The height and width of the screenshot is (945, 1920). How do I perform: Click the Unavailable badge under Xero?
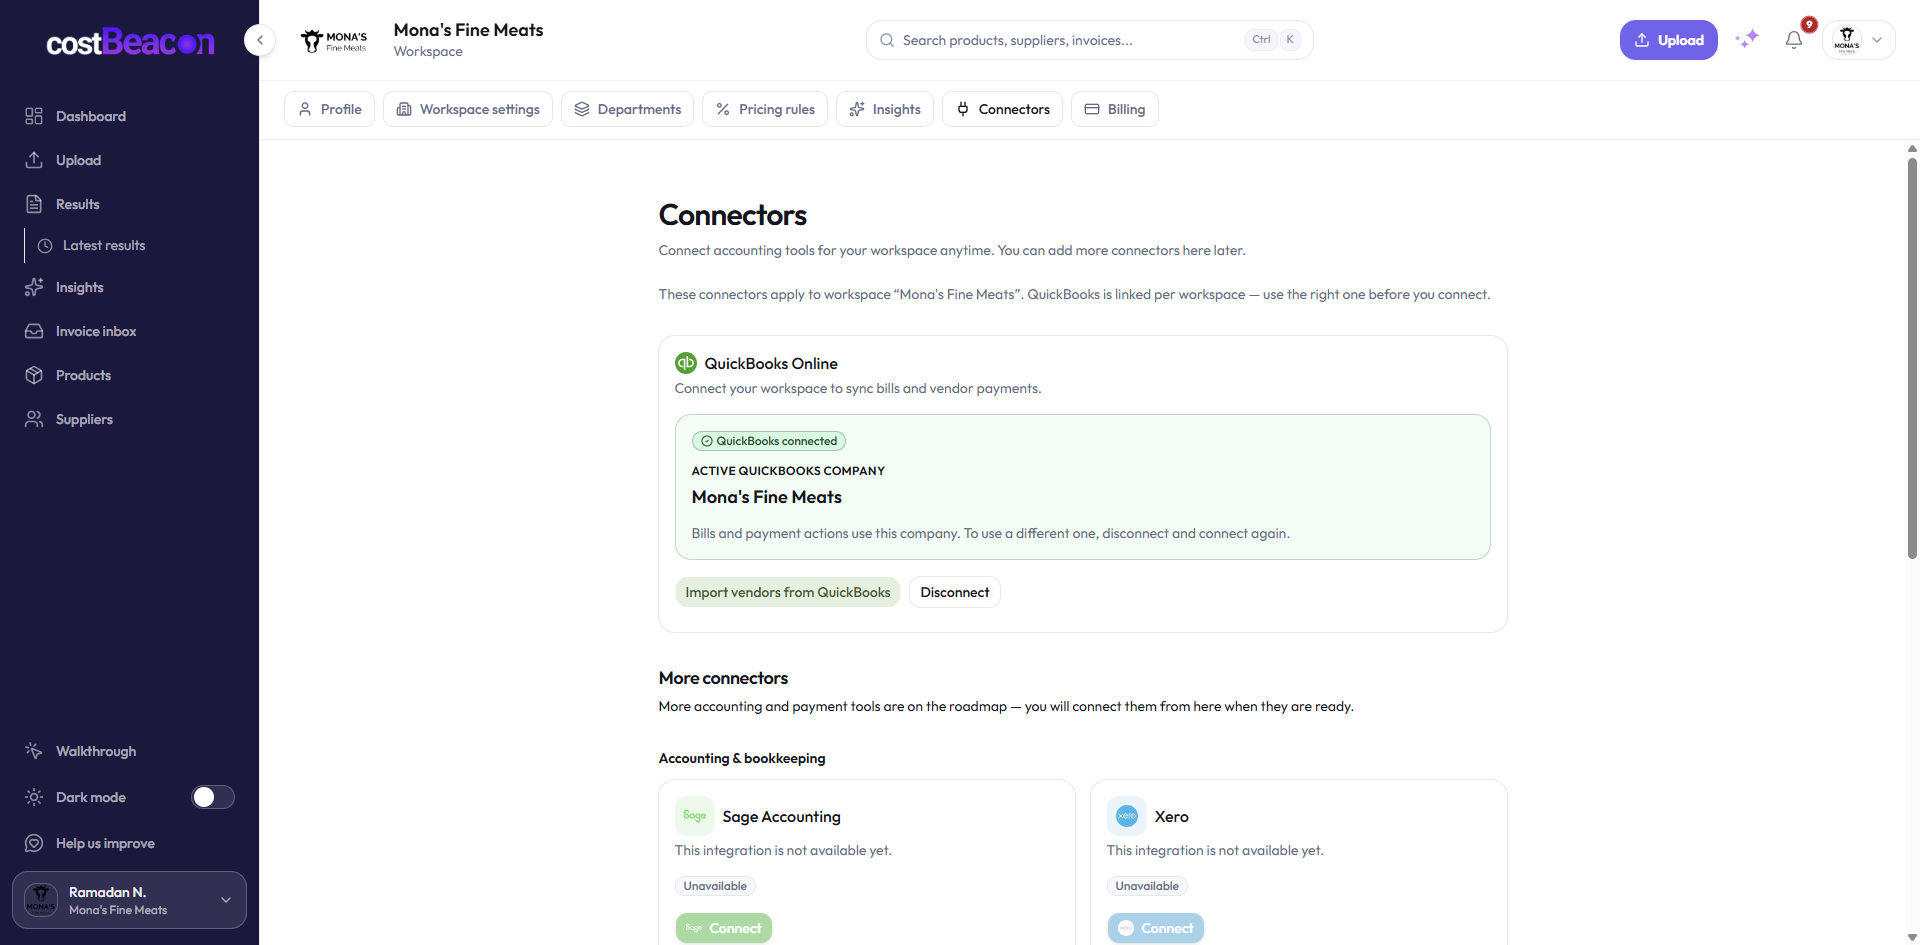(1147, 886)
